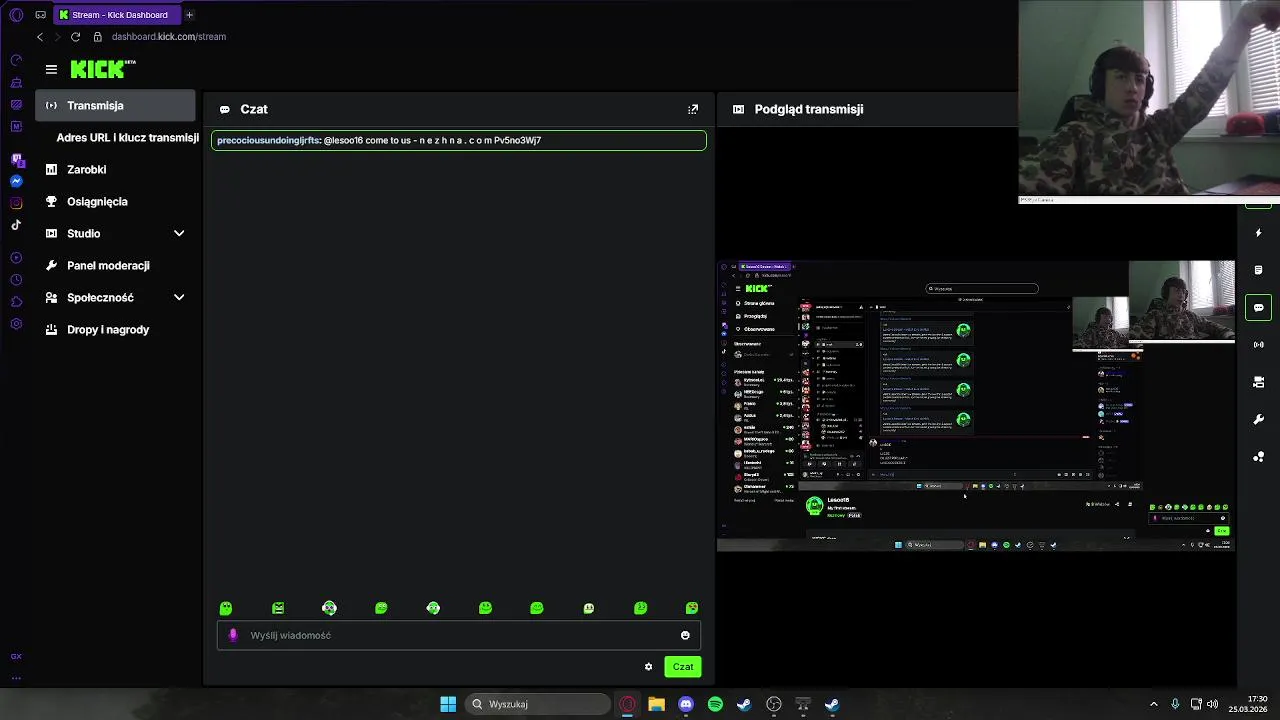Expand the Studio menu
This screenshot has width=1280, height=720.
click(x=115, y=233)
